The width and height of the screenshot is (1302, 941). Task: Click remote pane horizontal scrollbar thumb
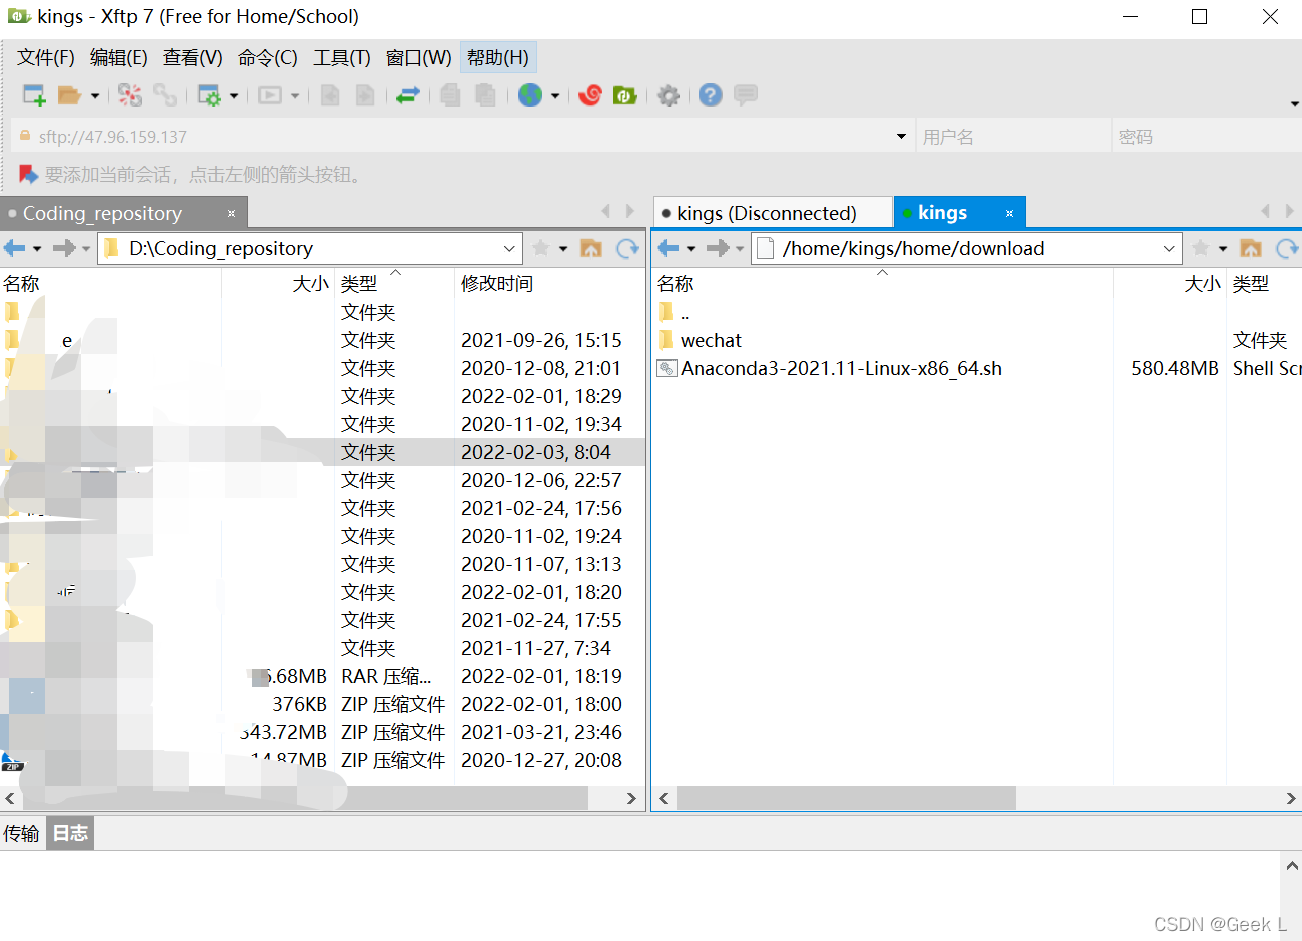point(846,798)
